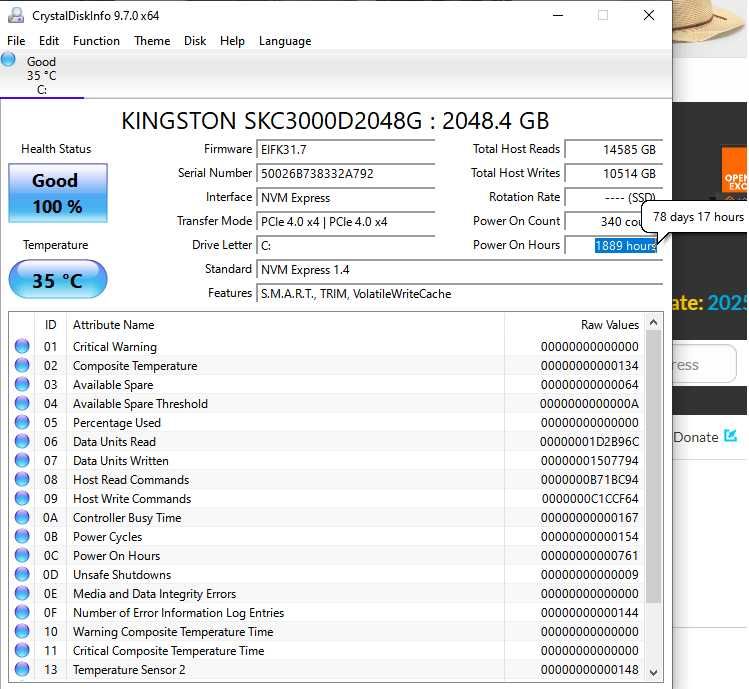Click status orb for Composite Temperature row
The height and width of the screenshot is (689, 749).
pos(22,366)
